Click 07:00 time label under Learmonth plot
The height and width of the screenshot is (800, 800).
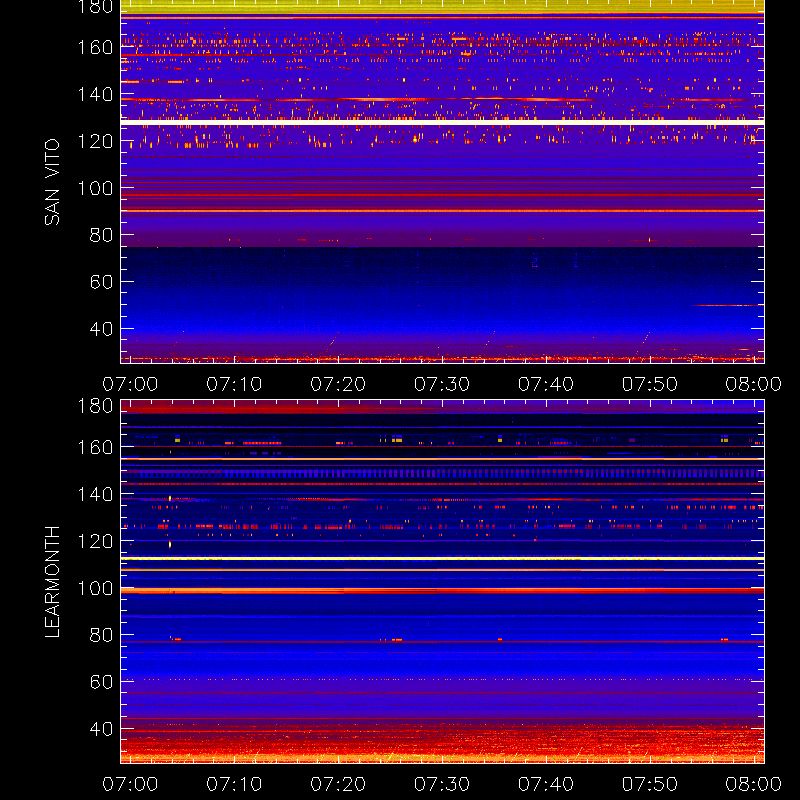pyautogui.click(x=130, y=784)
